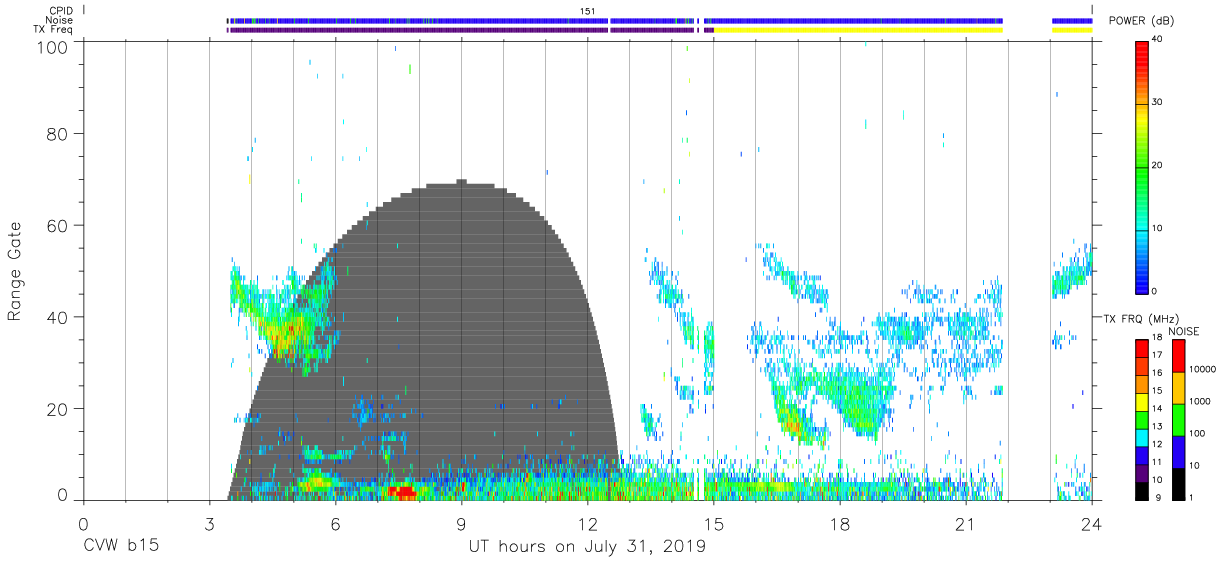
Task: Click the 6 tick on UT hours axis
Action: 335,525
